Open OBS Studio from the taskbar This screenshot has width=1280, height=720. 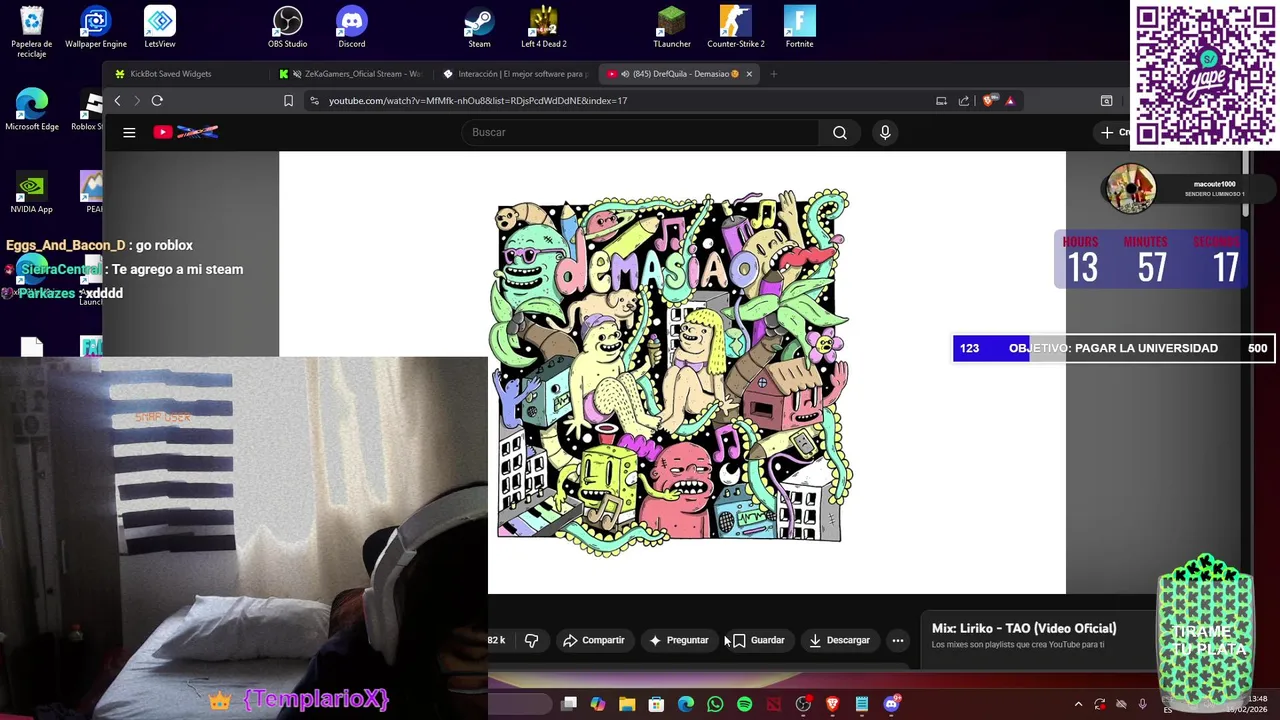[x=803, y=704]
